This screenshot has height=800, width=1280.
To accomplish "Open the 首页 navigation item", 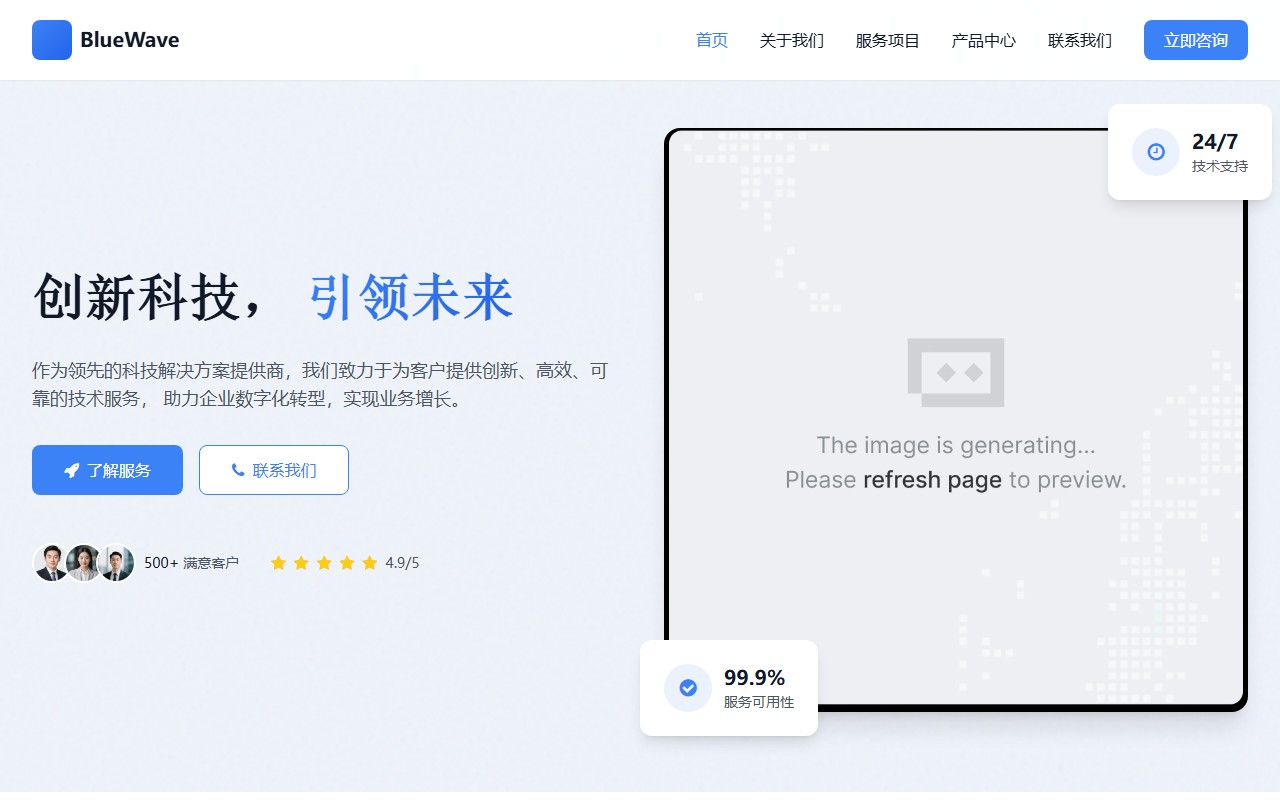I will pos(711,40).
